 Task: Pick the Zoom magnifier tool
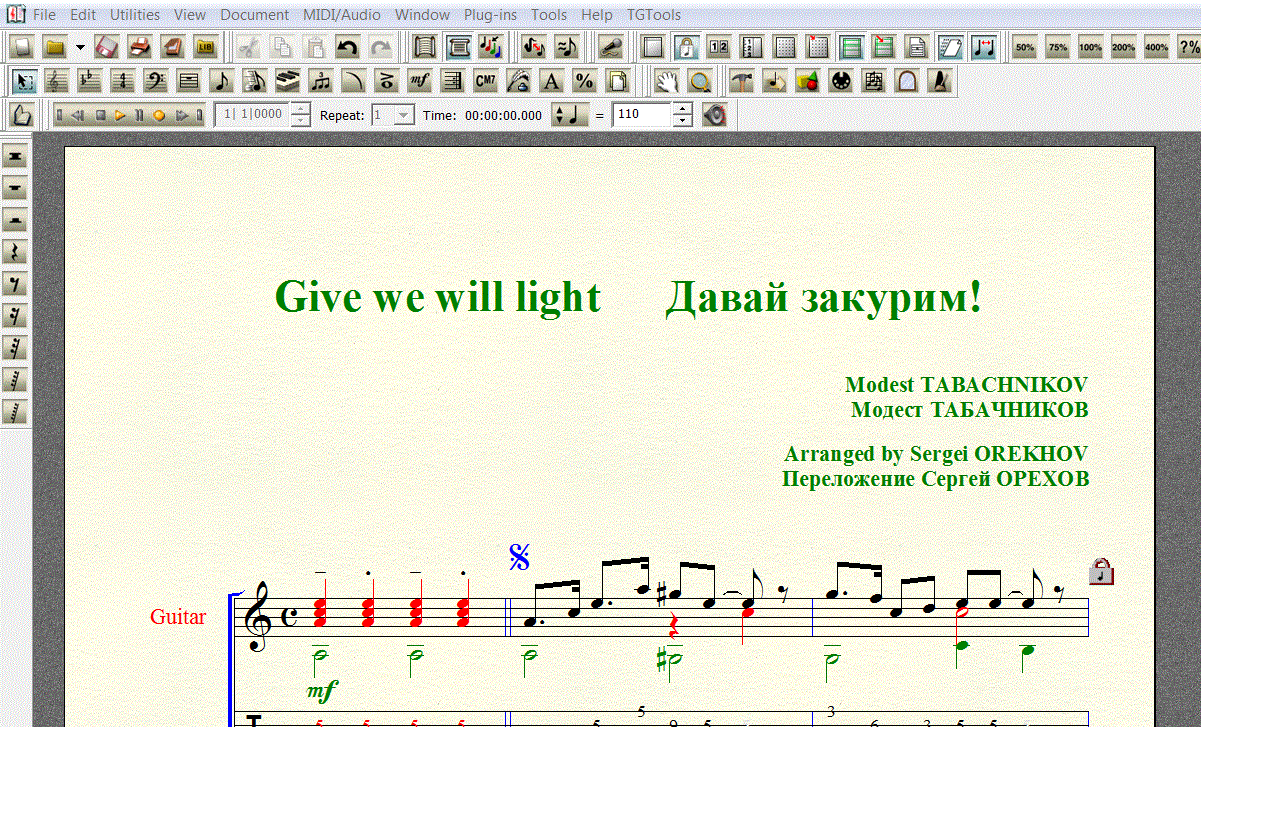pos(700,81)
